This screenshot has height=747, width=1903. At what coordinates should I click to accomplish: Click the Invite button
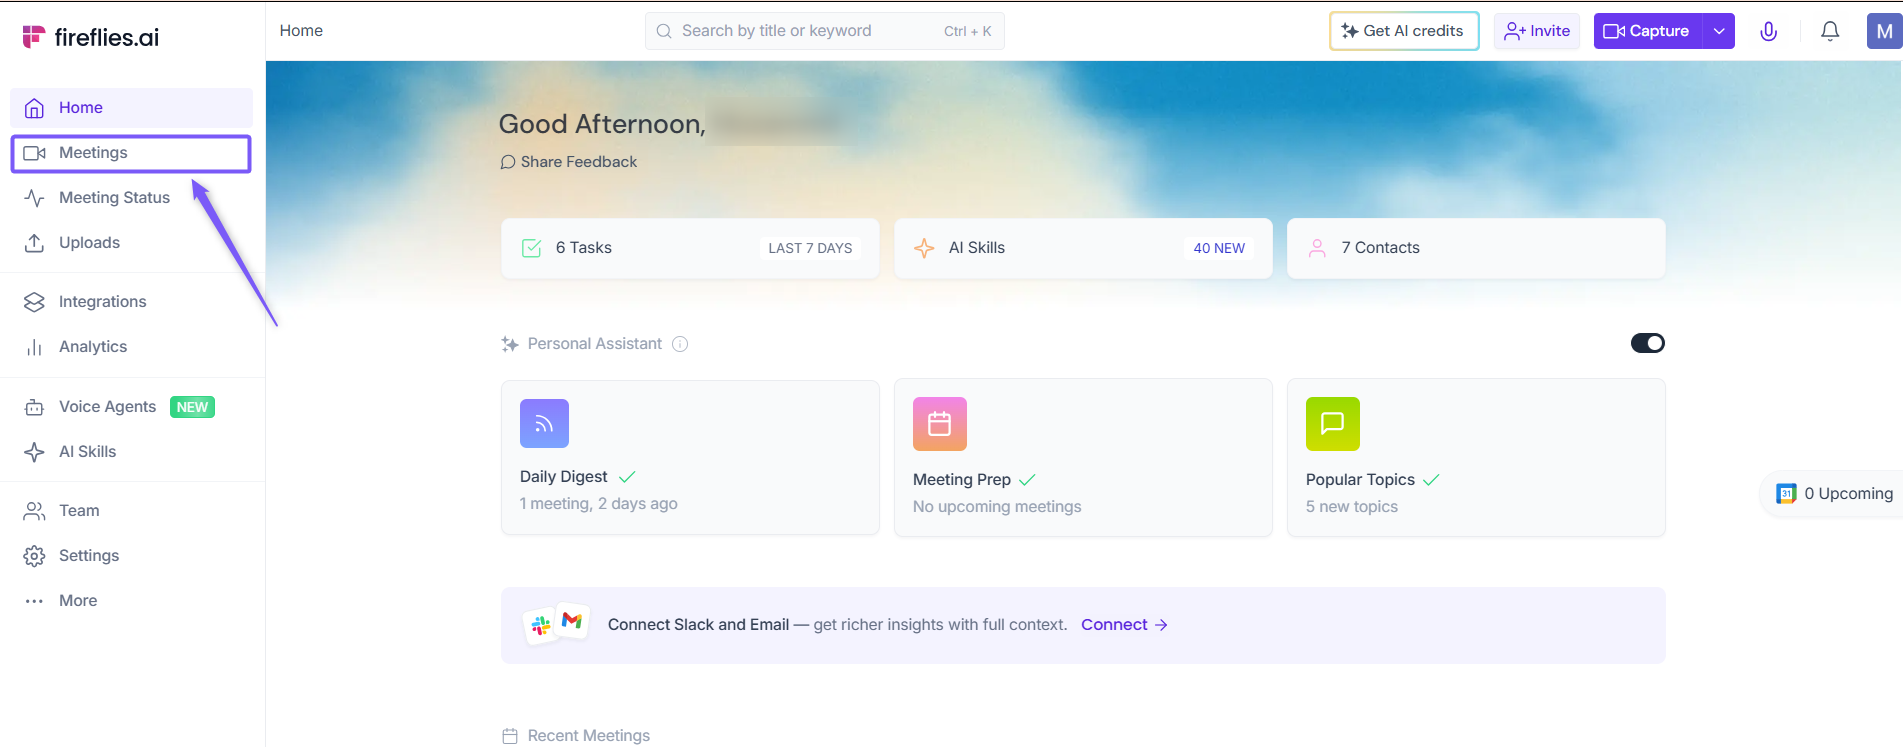click(x=1537, y=31)
